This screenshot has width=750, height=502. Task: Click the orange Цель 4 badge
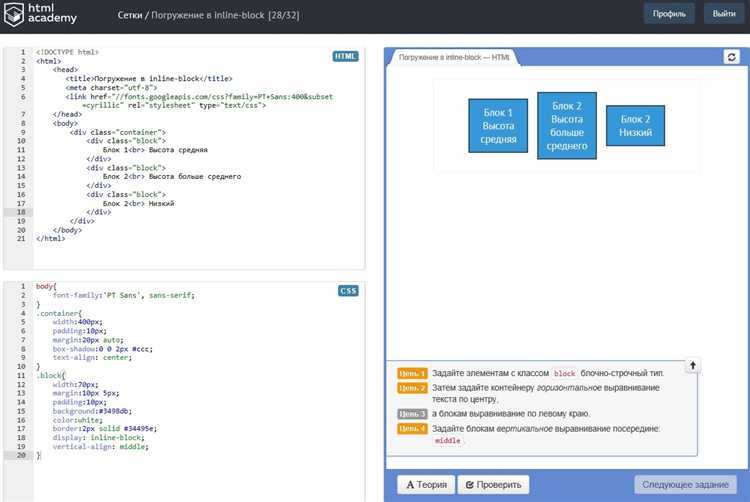(412, 429)
